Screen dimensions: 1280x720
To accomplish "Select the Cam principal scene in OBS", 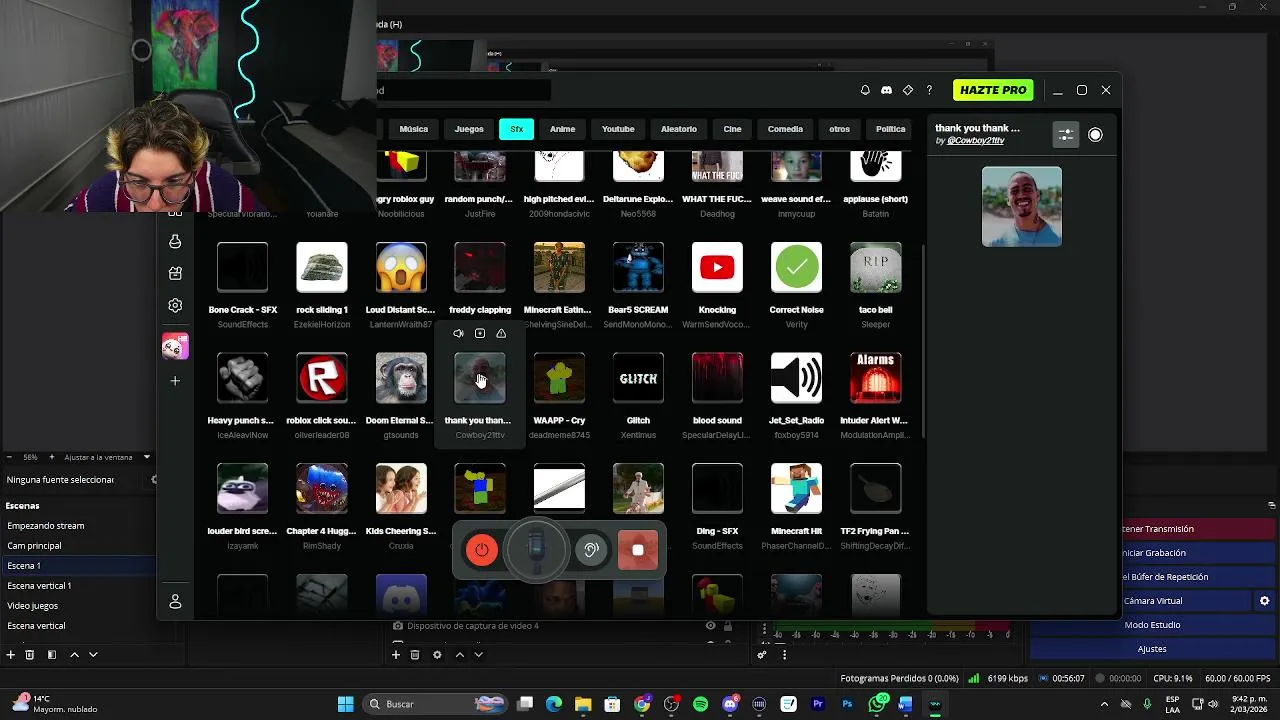I will click(78, 546).
